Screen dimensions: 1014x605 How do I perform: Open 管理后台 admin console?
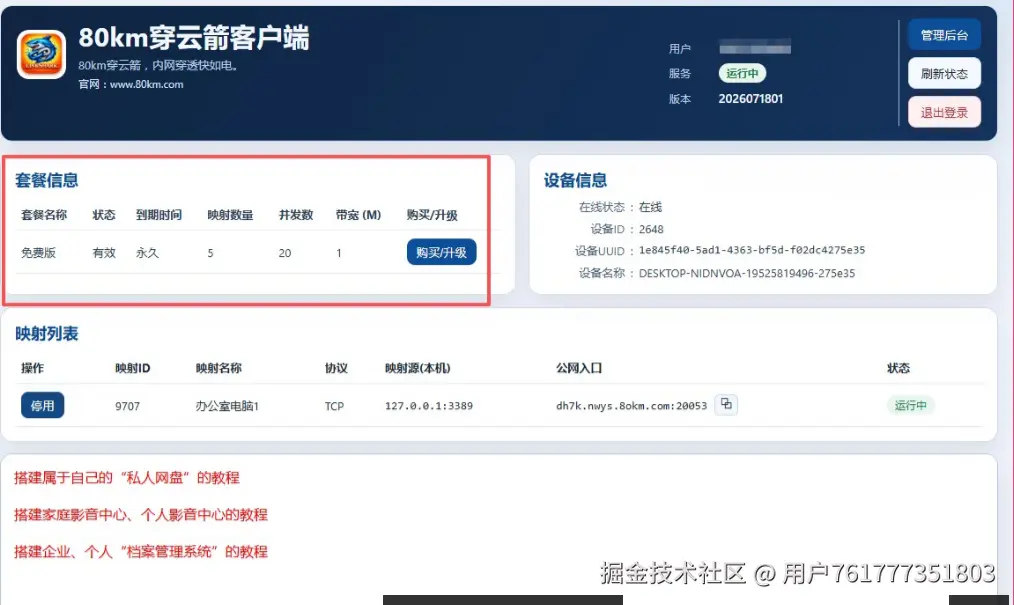[944, 35]
